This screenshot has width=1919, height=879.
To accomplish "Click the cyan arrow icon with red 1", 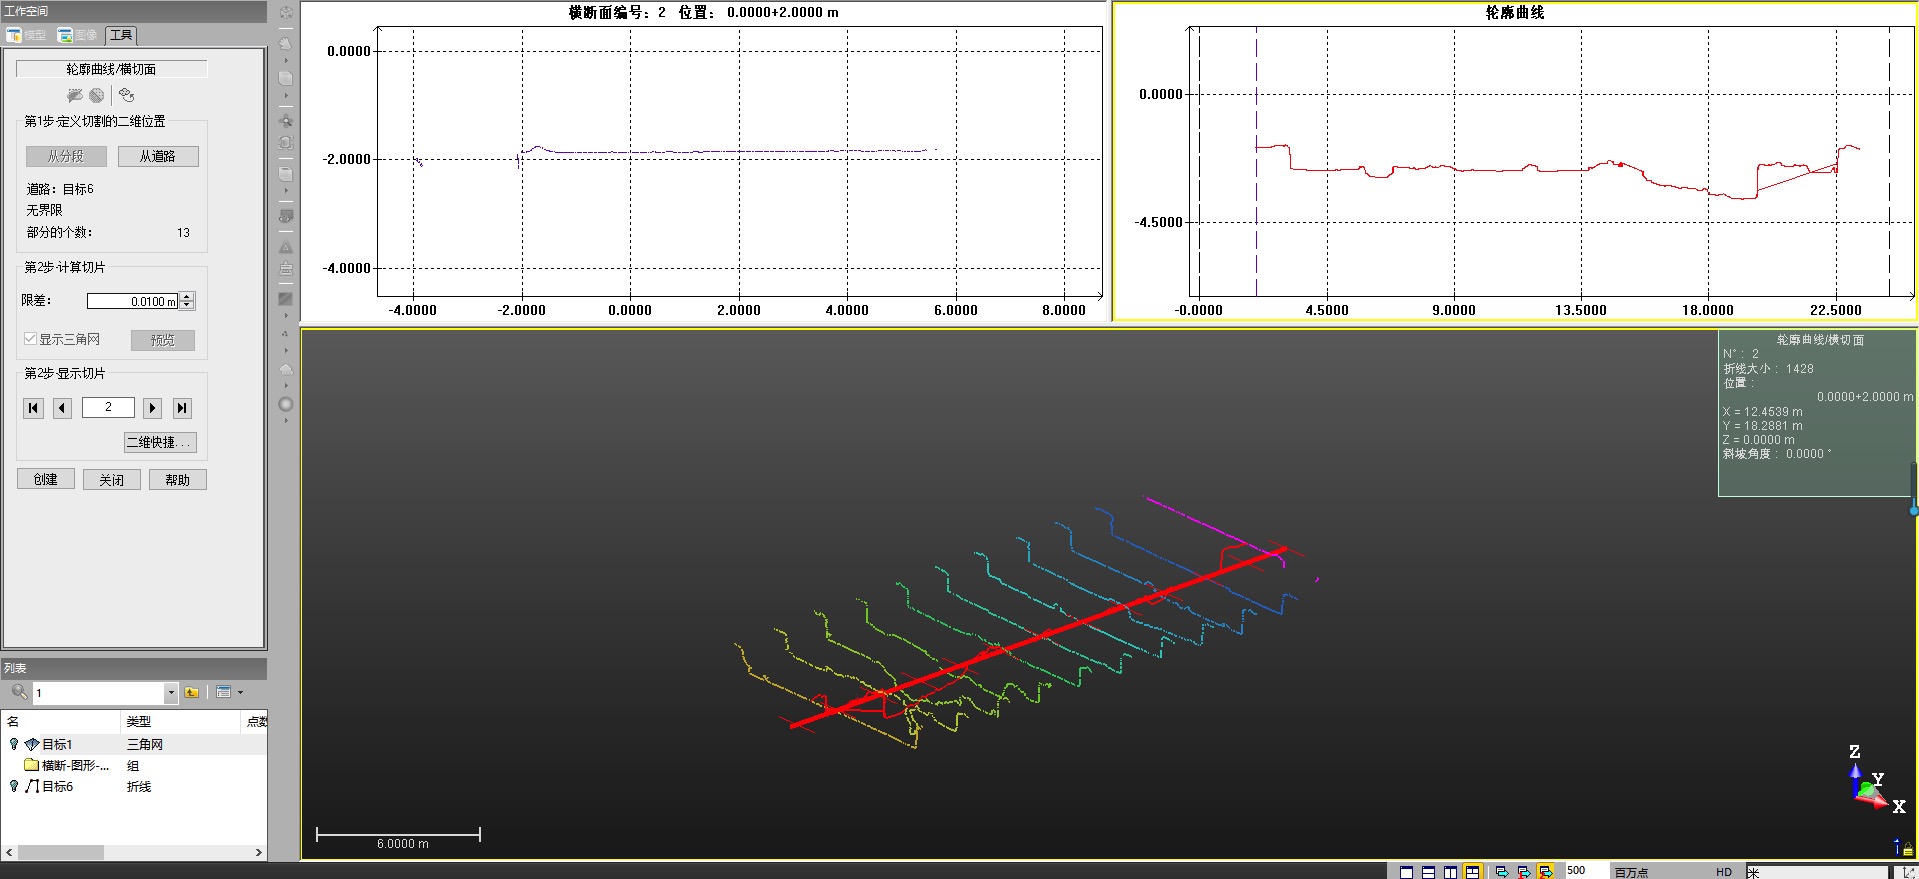I will coord(1524,872).
